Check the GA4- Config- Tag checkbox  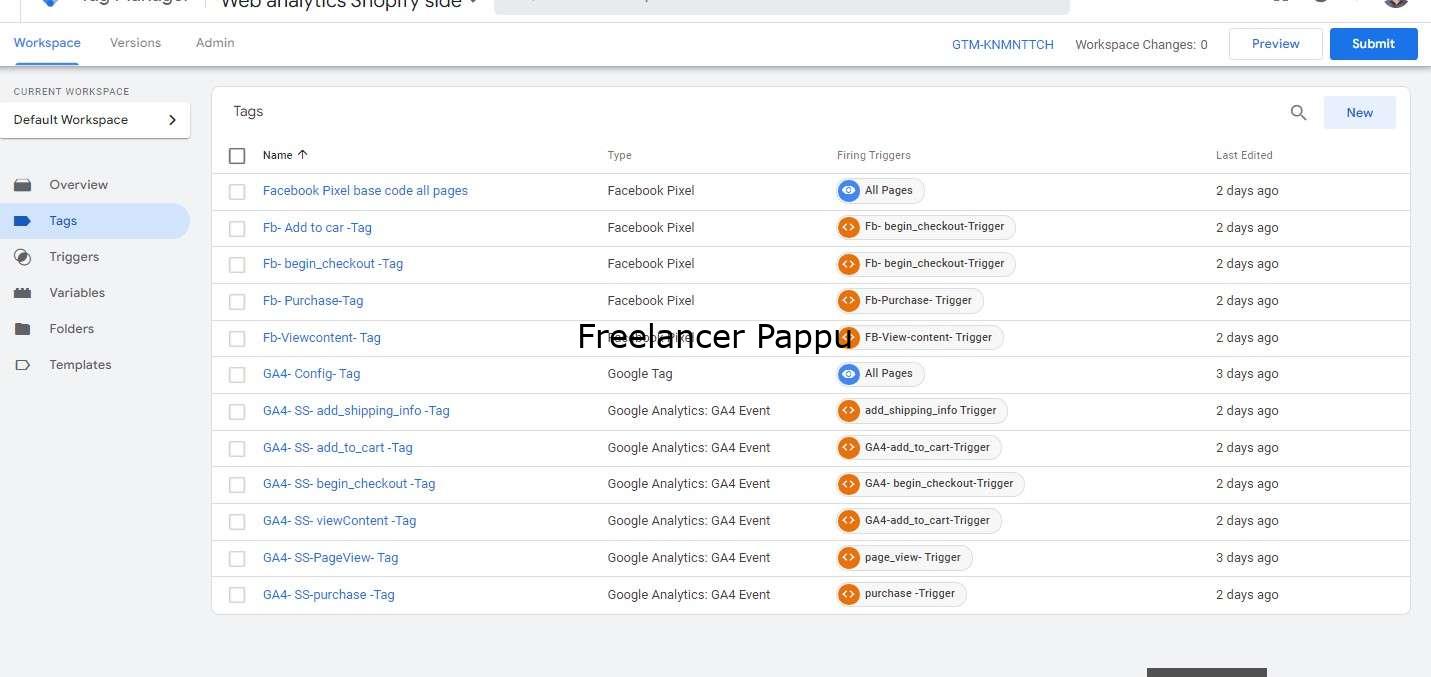coord(237,375)
